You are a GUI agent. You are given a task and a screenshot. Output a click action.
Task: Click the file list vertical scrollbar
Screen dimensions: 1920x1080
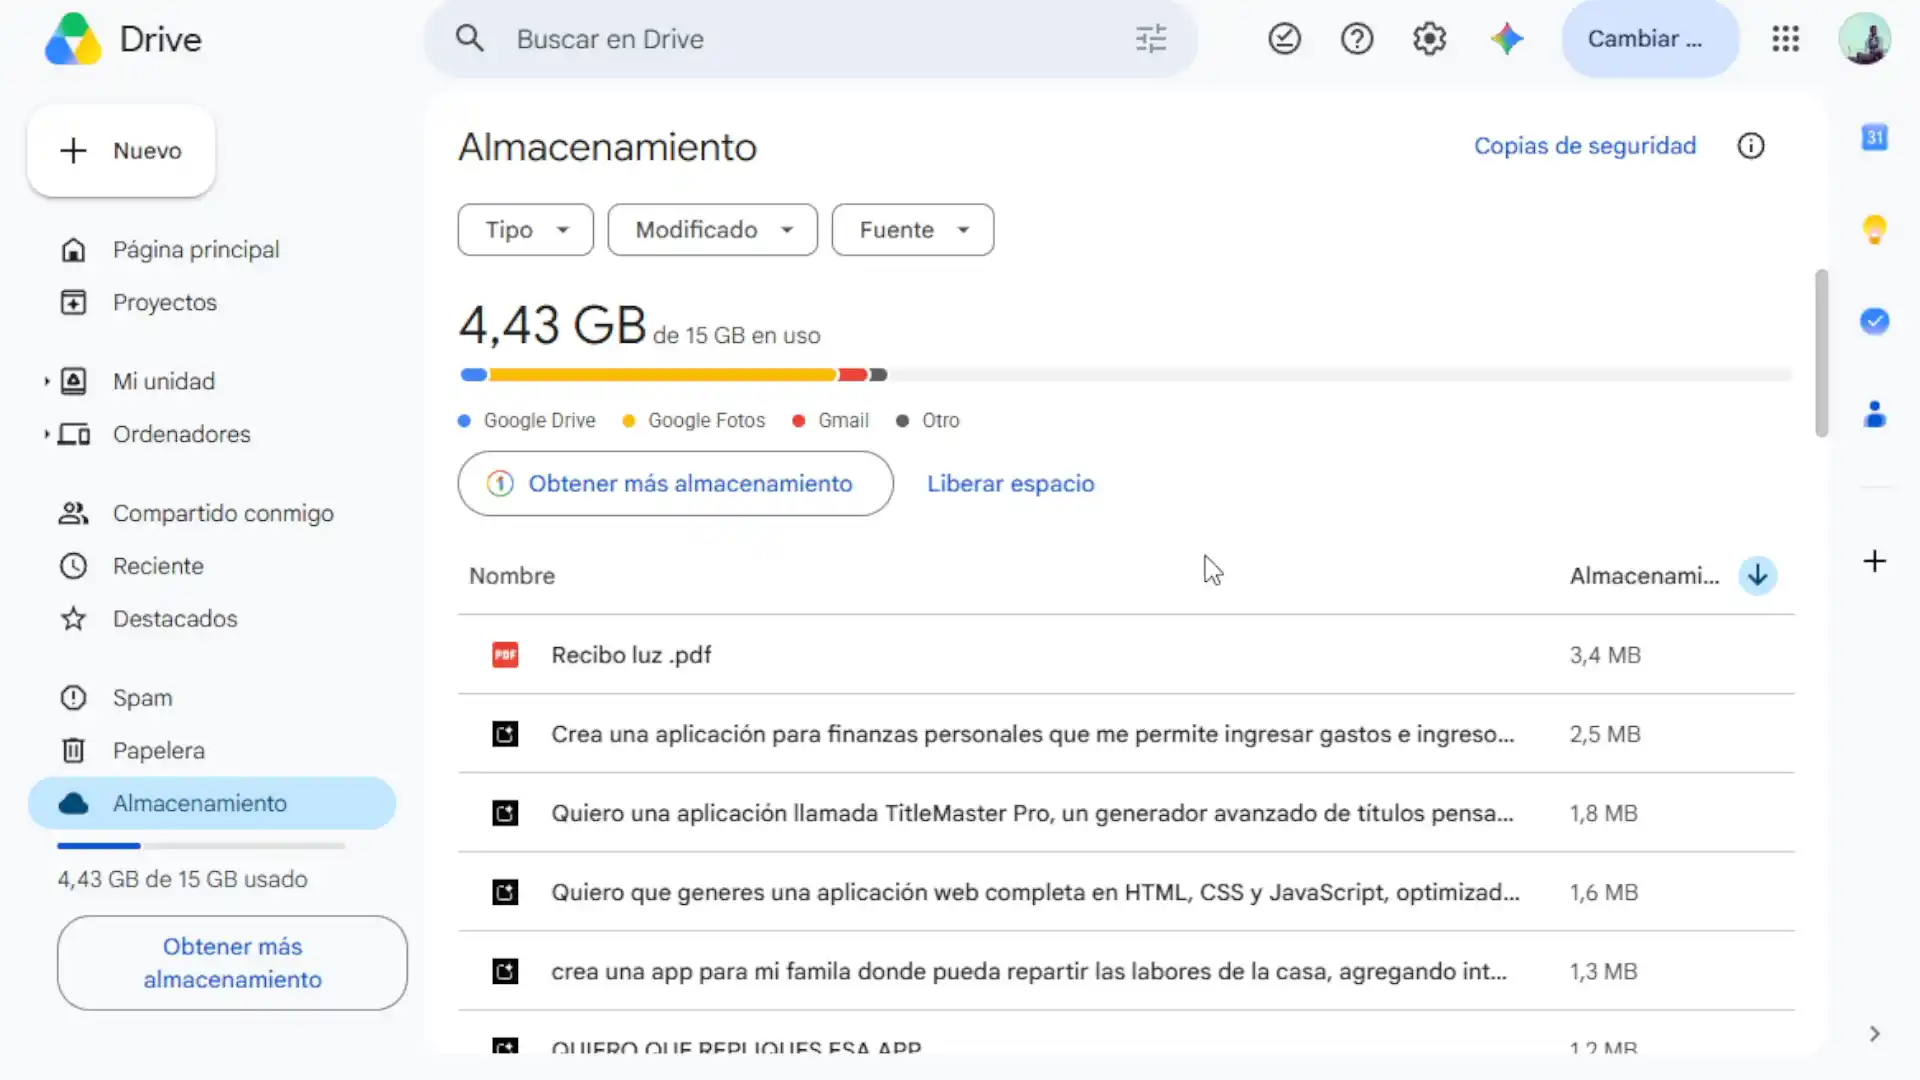tap(1821, 353)
